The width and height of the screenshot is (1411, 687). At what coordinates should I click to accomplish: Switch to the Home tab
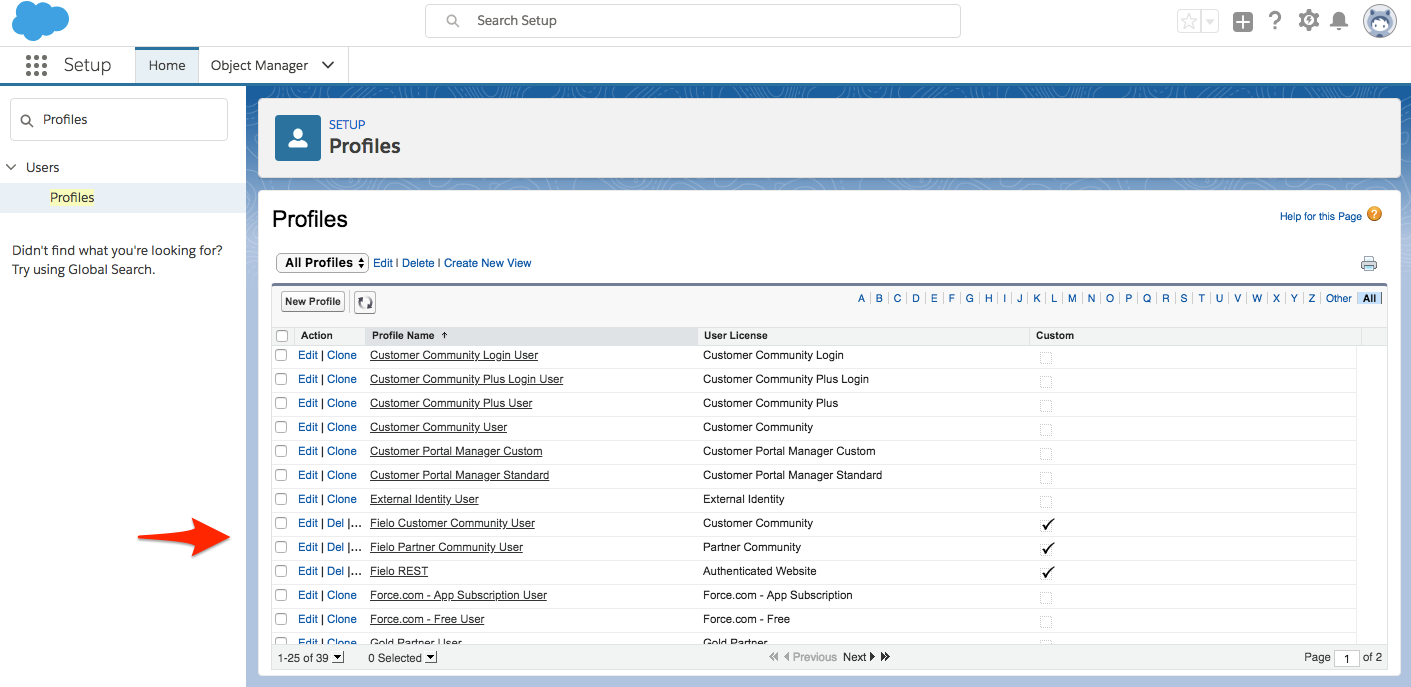[x=167, y=65]
